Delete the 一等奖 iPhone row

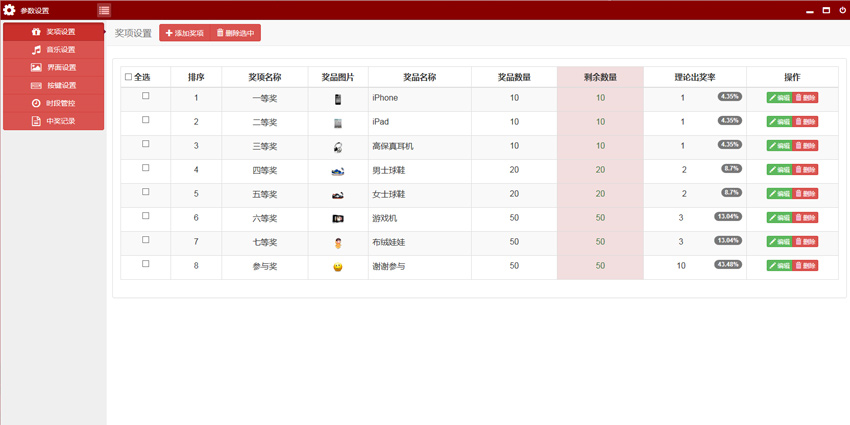(x=806, y=98)
